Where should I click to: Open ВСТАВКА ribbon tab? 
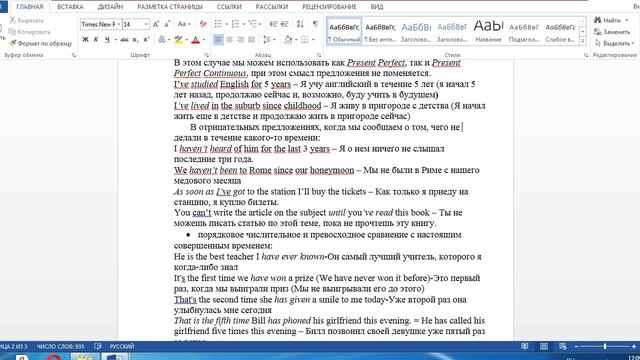70,7
